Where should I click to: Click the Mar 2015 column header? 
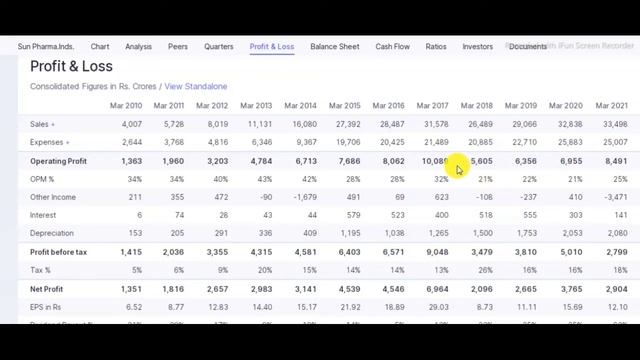(x=344, y=105)
